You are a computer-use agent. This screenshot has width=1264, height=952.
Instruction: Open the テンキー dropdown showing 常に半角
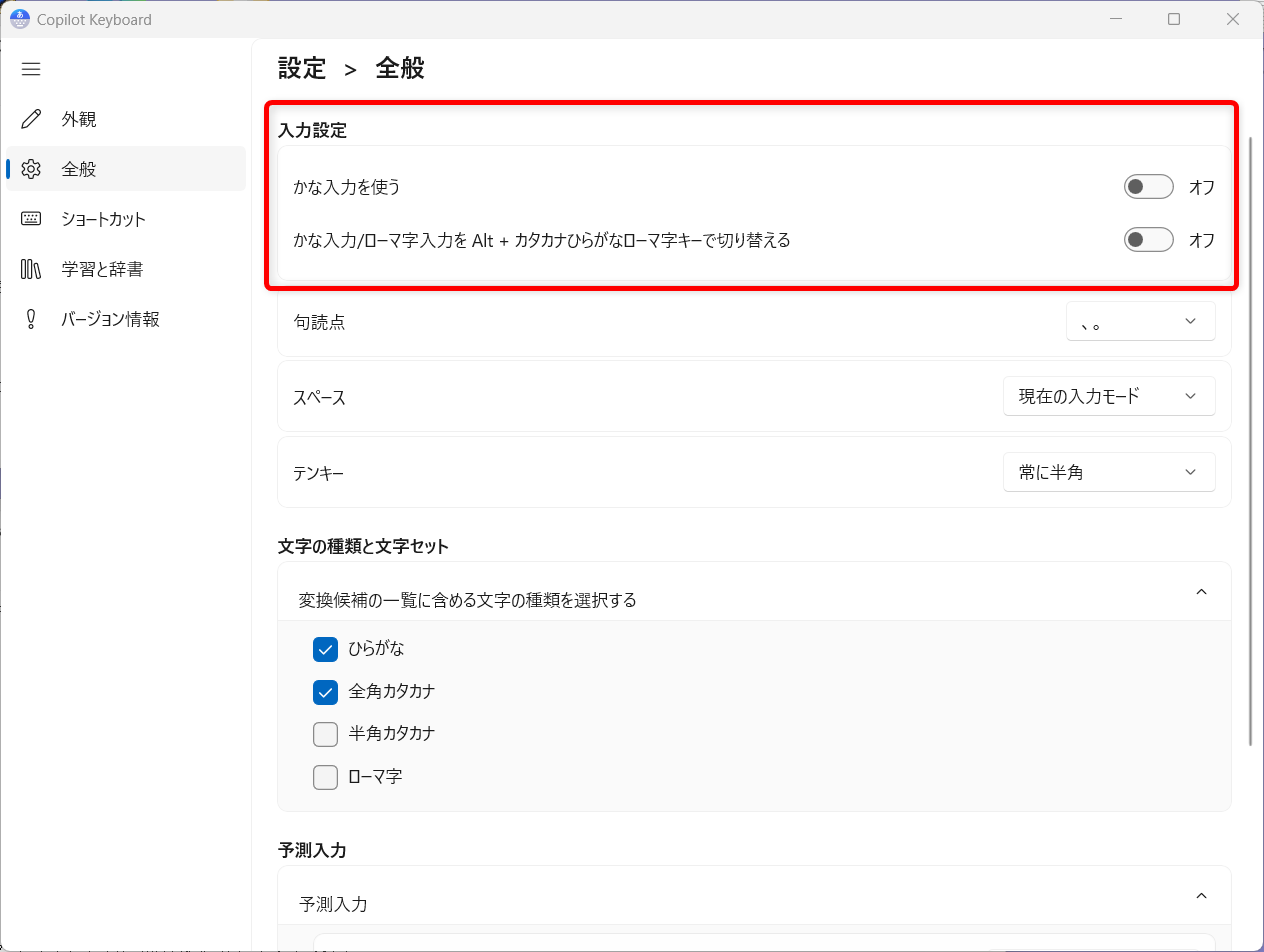click(1109, 472)
